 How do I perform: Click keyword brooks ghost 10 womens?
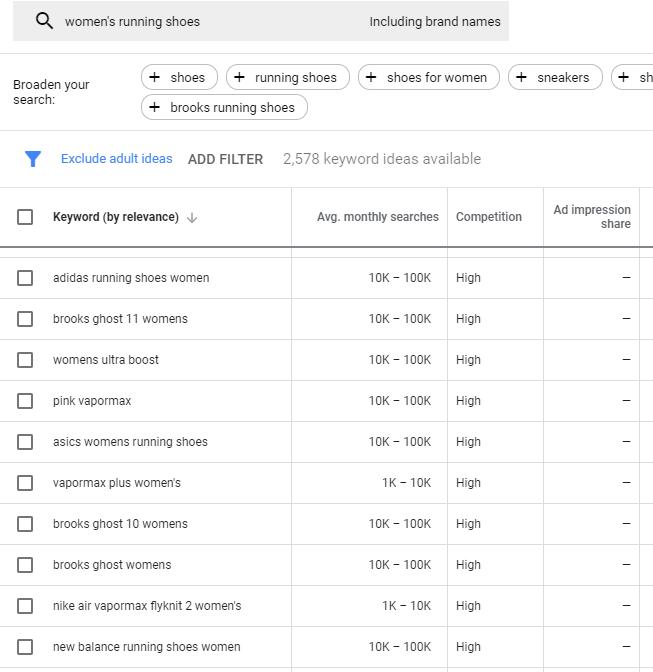120,524
